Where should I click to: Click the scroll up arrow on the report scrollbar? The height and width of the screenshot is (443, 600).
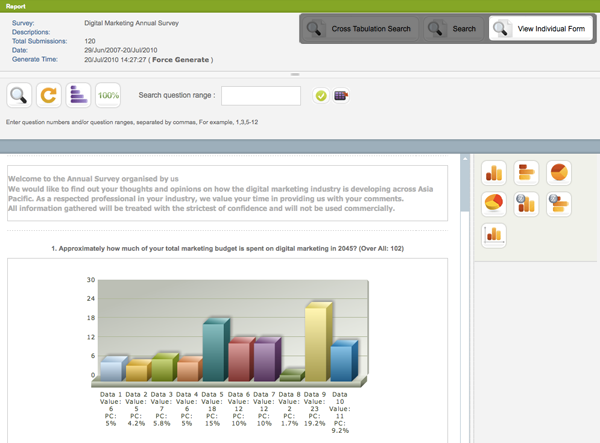[x=465, y=160]
